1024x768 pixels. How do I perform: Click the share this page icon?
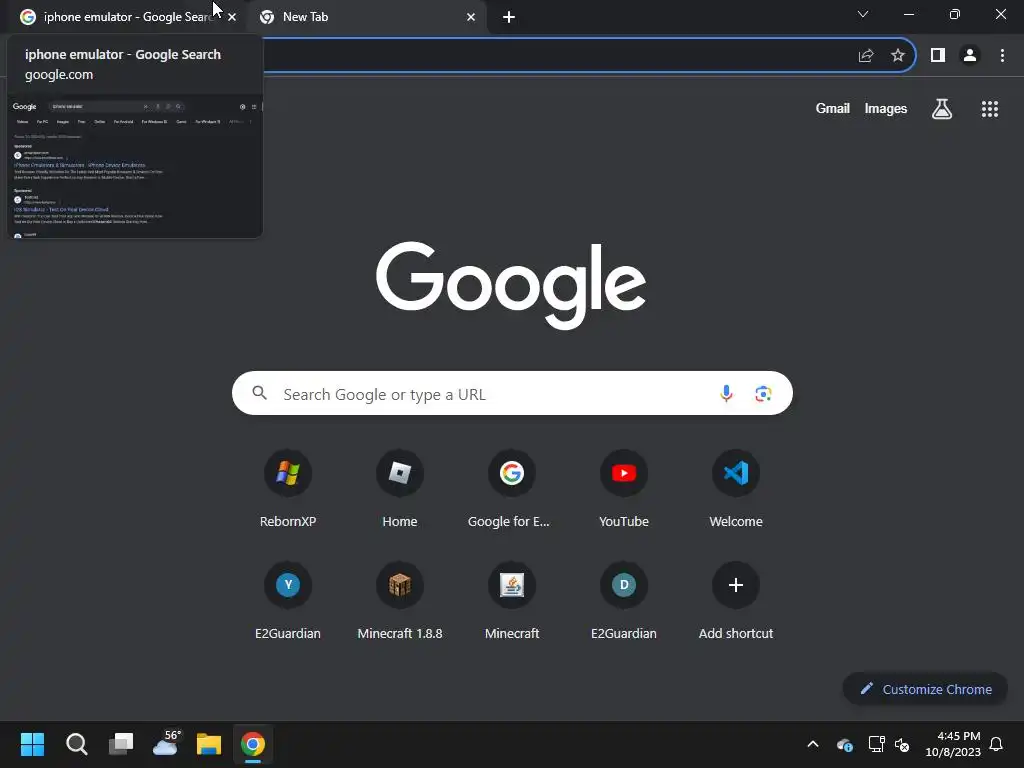(x=866, y=56)
